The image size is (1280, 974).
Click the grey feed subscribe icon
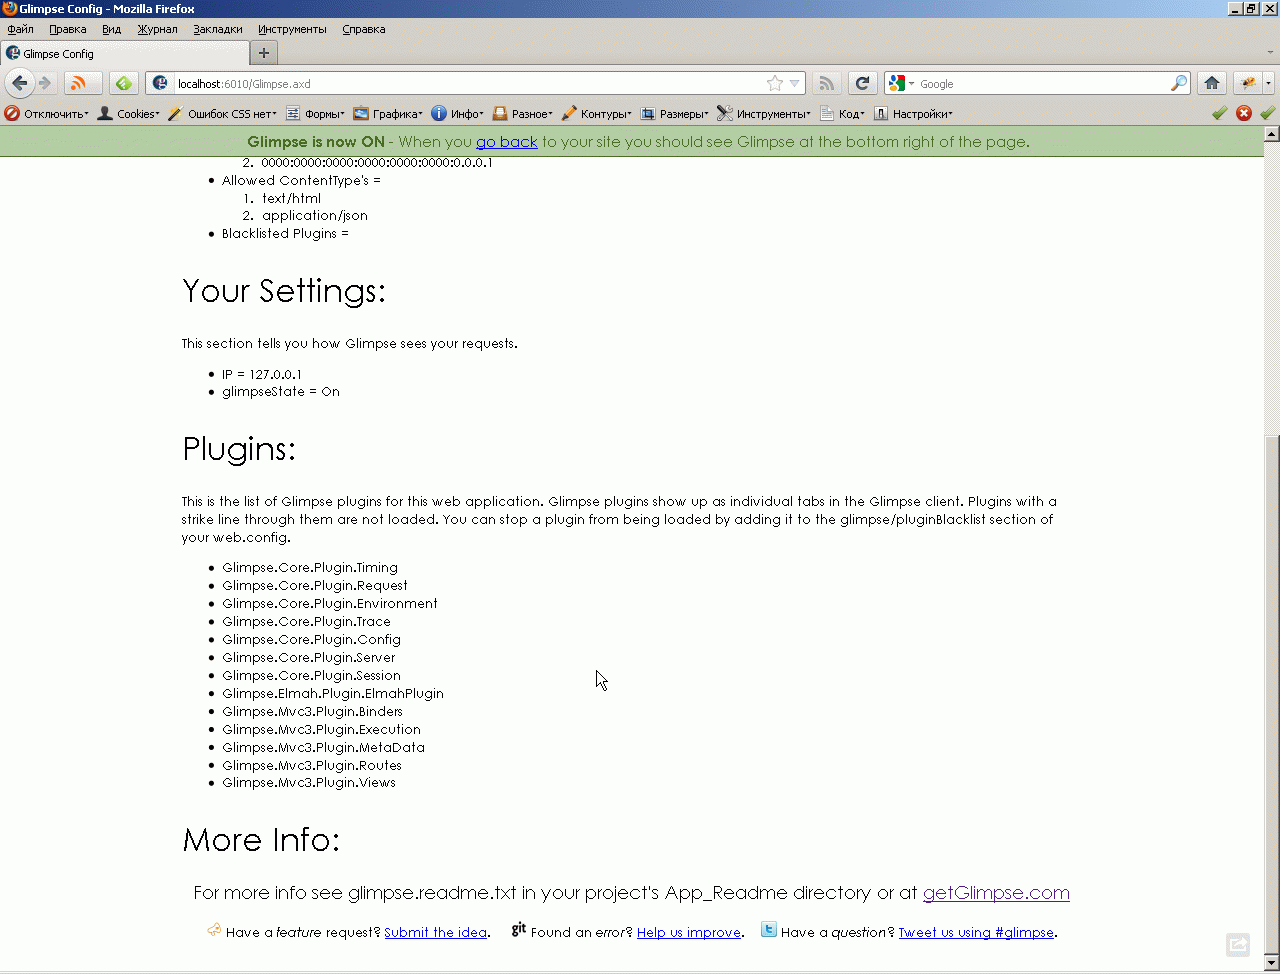[x=826, y=83]
